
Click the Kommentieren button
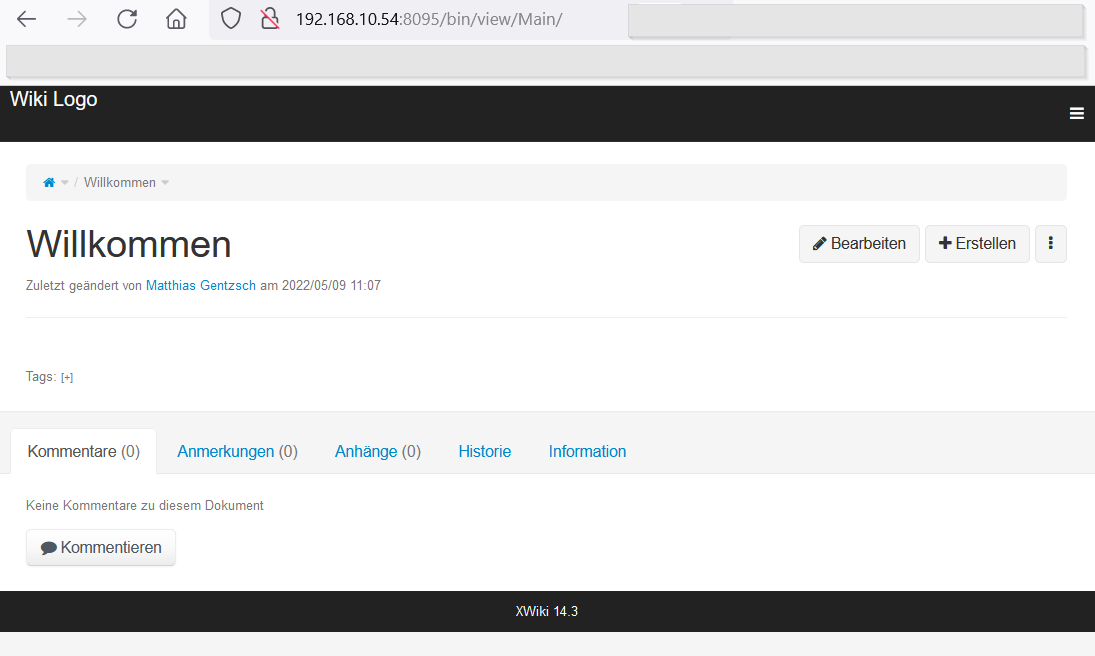click(x=101, y=548)
